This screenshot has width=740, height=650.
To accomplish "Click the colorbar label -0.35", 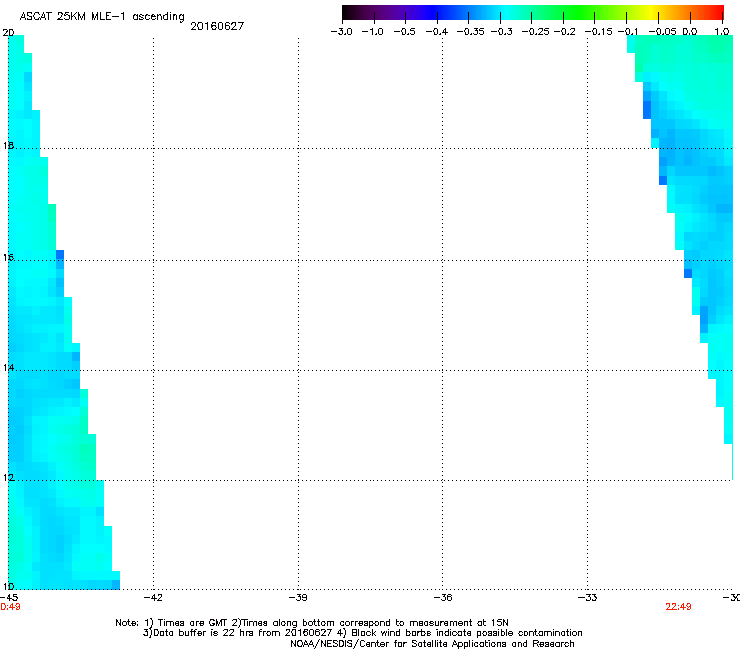I will (470, 32).
